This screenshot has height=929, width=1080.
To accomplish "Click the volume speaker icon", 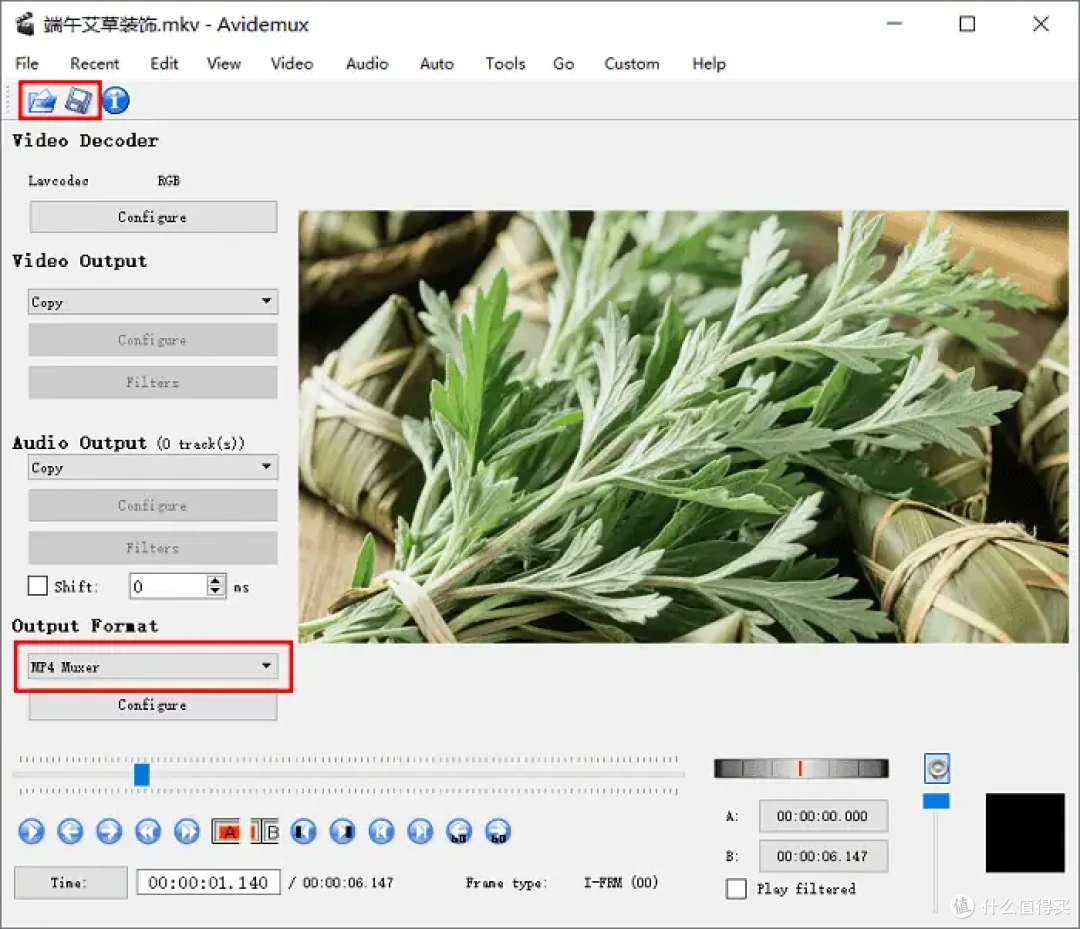I will (x=937, y=769).
